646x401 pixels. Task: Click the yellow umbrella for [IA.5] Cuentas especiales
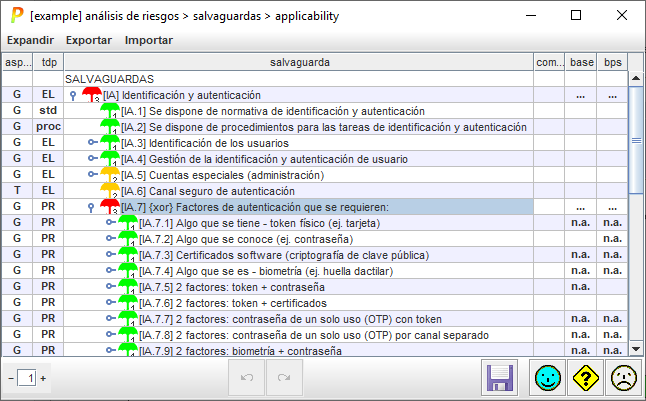110,174
